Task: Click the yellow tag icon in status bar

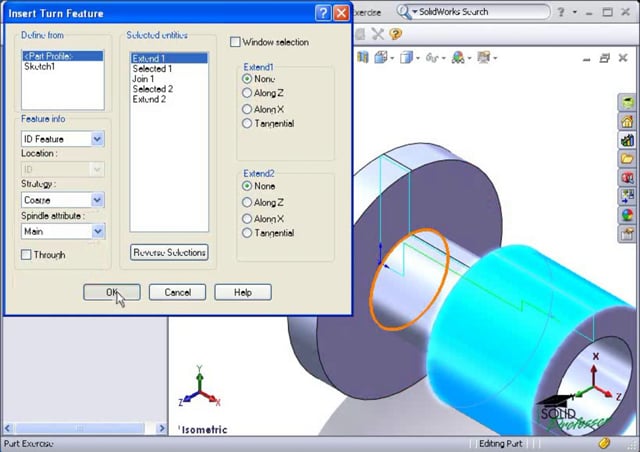Action: (x=604, y=443)
